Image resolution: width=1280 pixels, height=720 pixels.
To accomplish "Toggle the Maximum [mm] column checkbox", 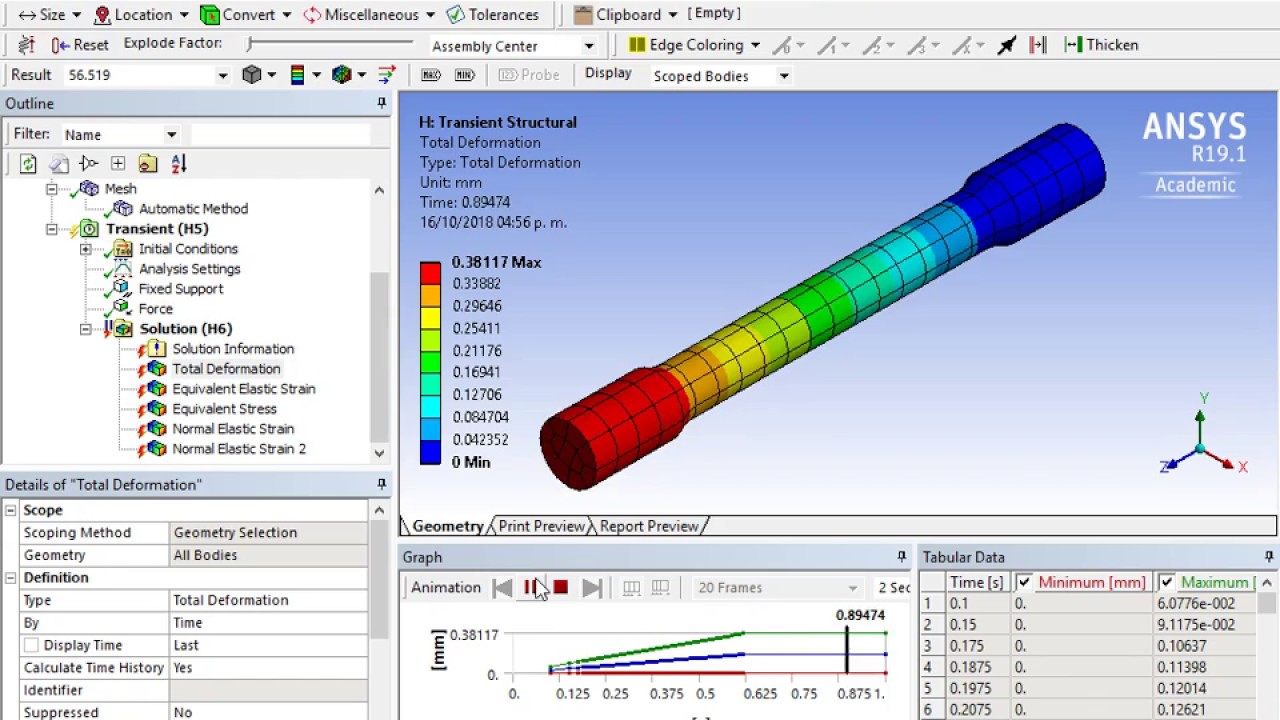I will tap(1166, 582).
